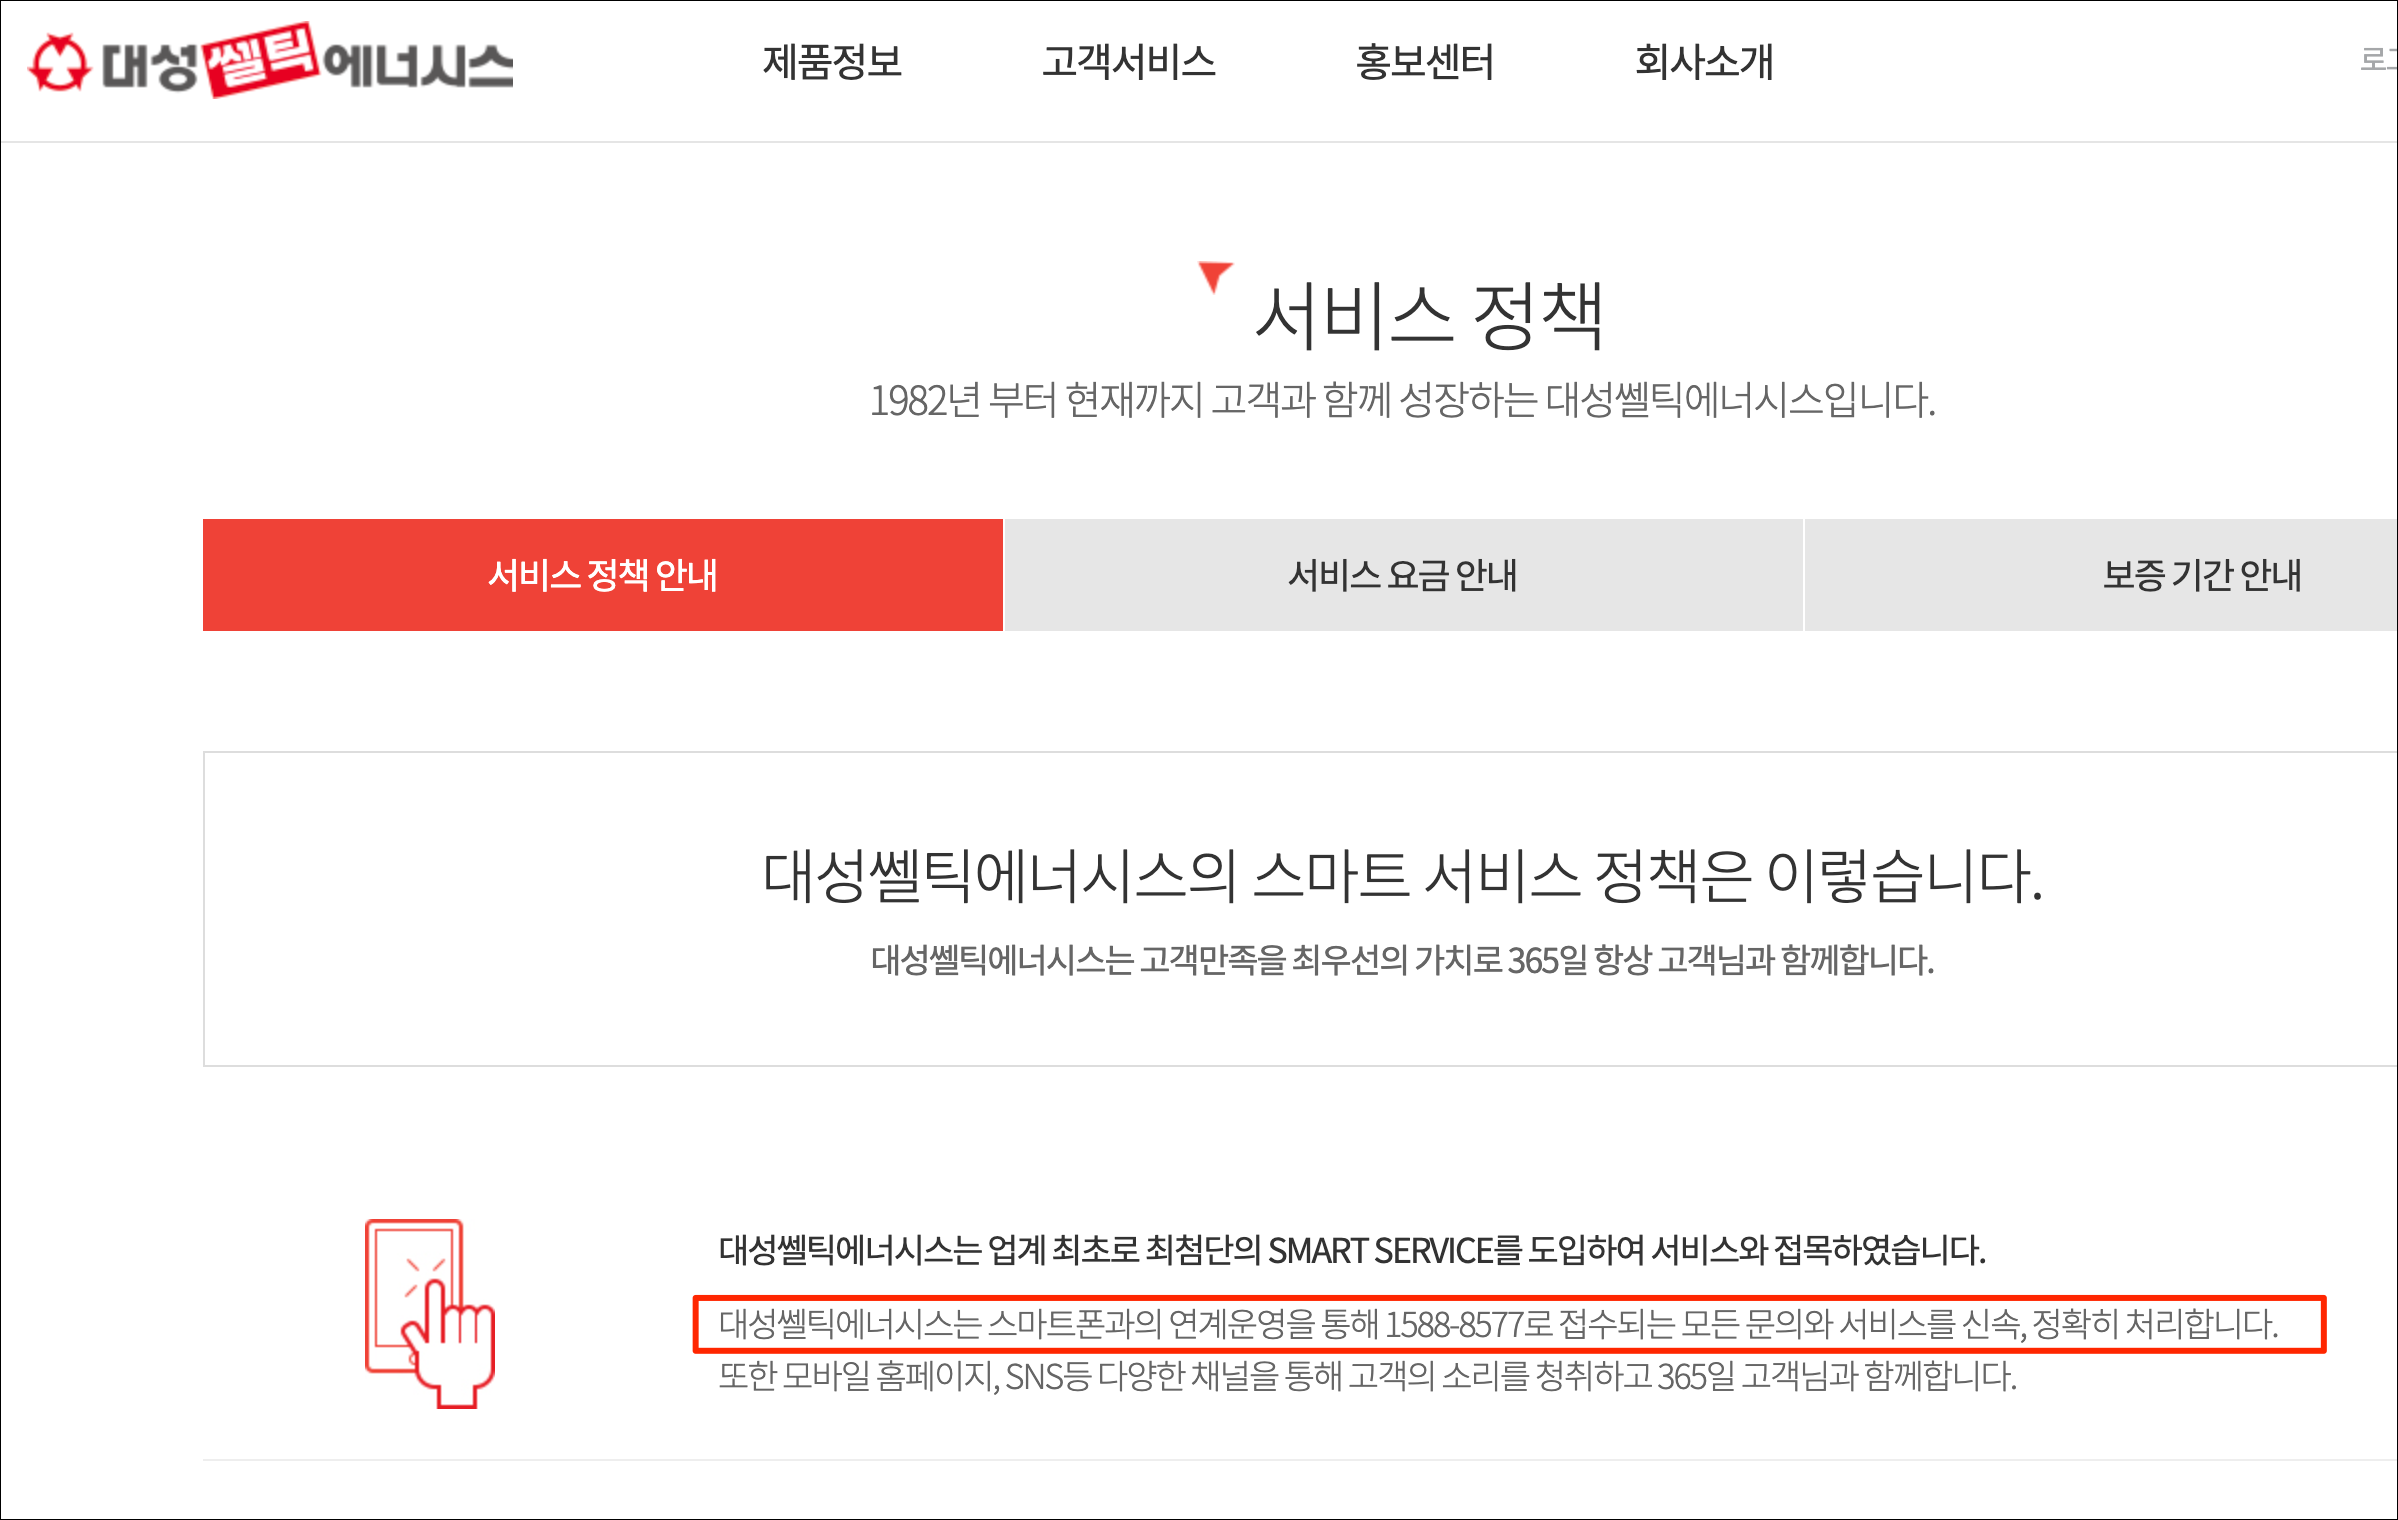Screen dimensions: 2398x1520
Task: Open the 고객서비스 menu
Action: pos(1128,62)
